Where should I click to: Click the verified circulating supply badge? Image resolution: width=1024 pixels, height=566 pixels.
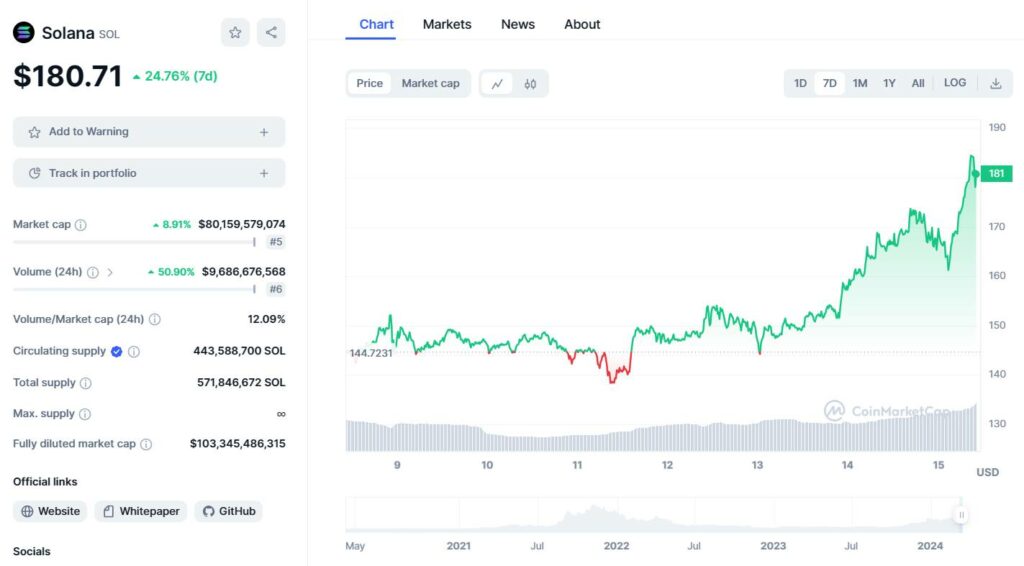click(x=116, y=352)
